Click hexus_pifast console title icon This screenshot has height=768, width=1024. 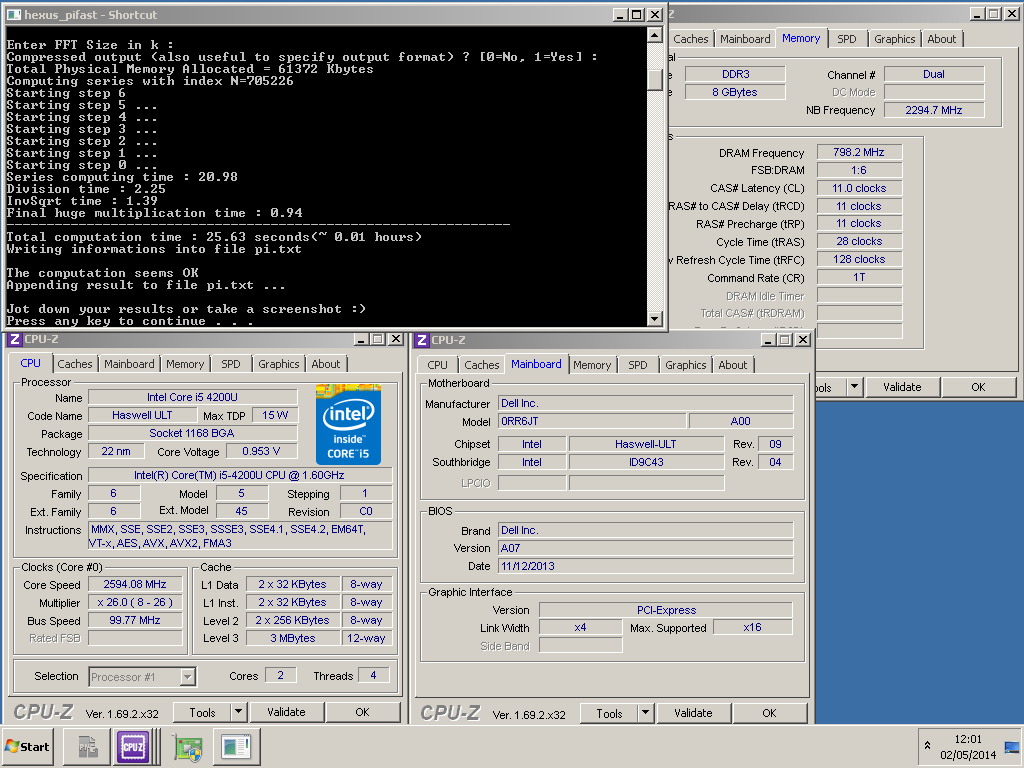(x=14, y=14)
